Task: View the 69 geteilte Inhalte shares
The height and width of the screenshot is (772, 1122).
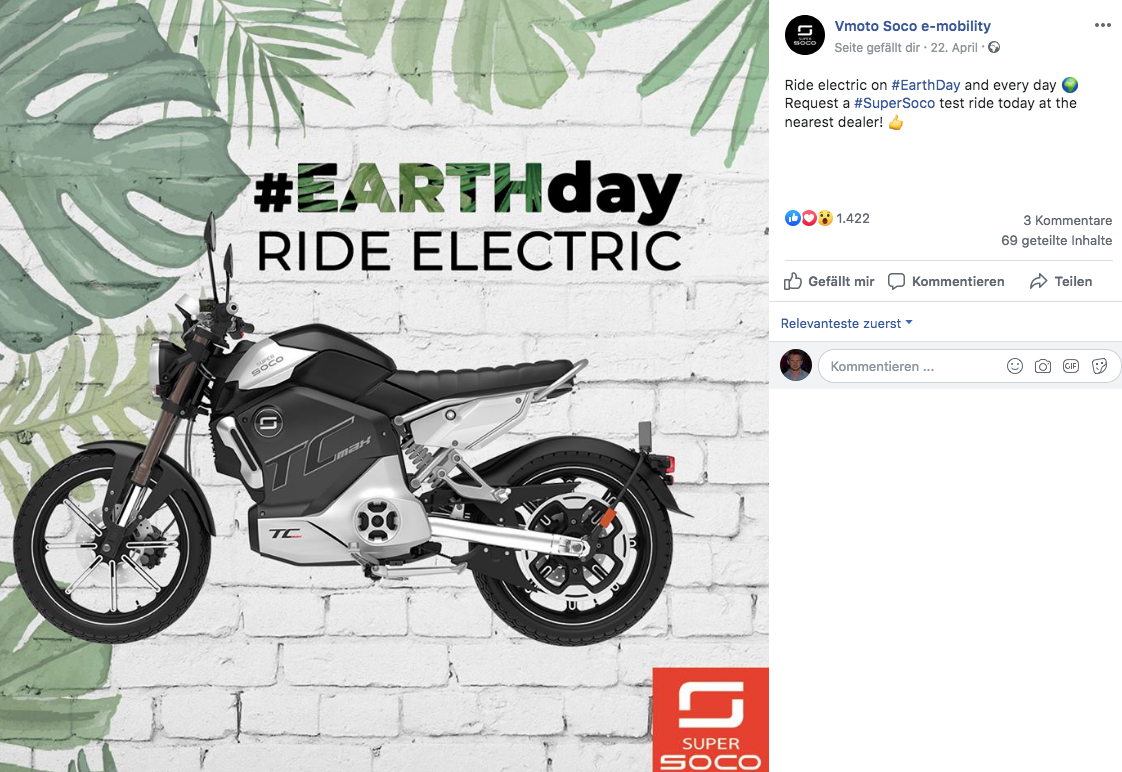Action: pyautogui.click(x=1057, y=240)
